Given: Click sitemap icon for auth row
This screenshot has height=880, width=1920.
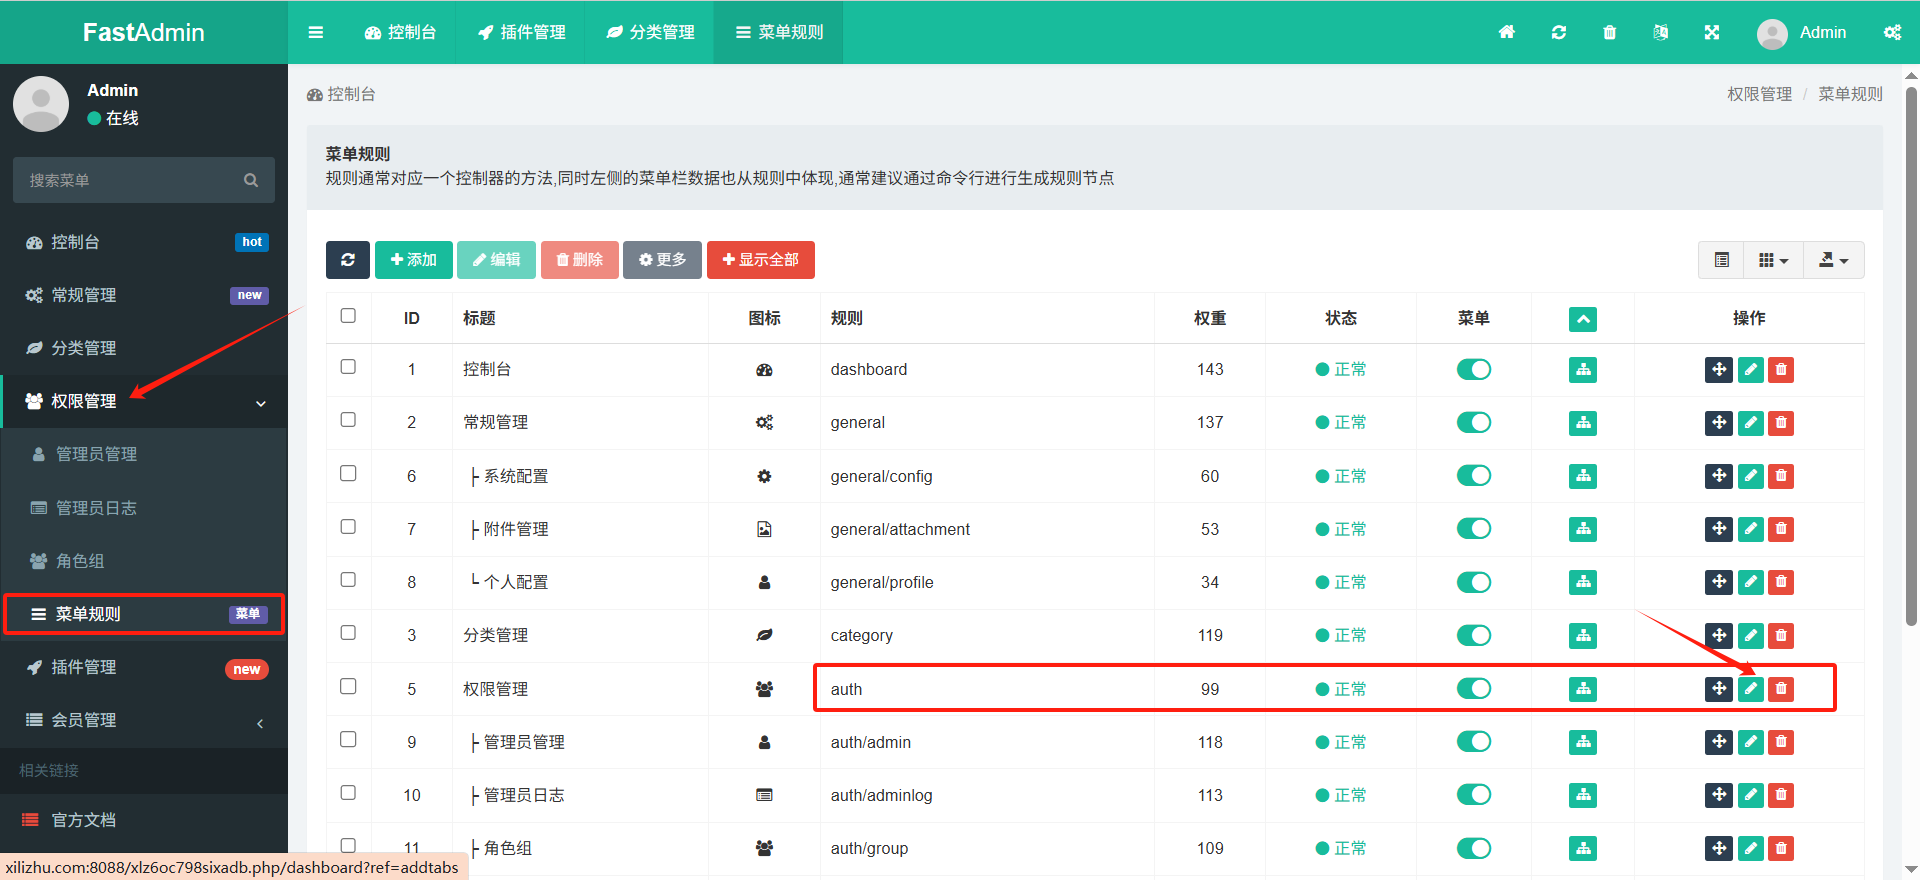Looking at the screenshot, I should click(1583, 688).
